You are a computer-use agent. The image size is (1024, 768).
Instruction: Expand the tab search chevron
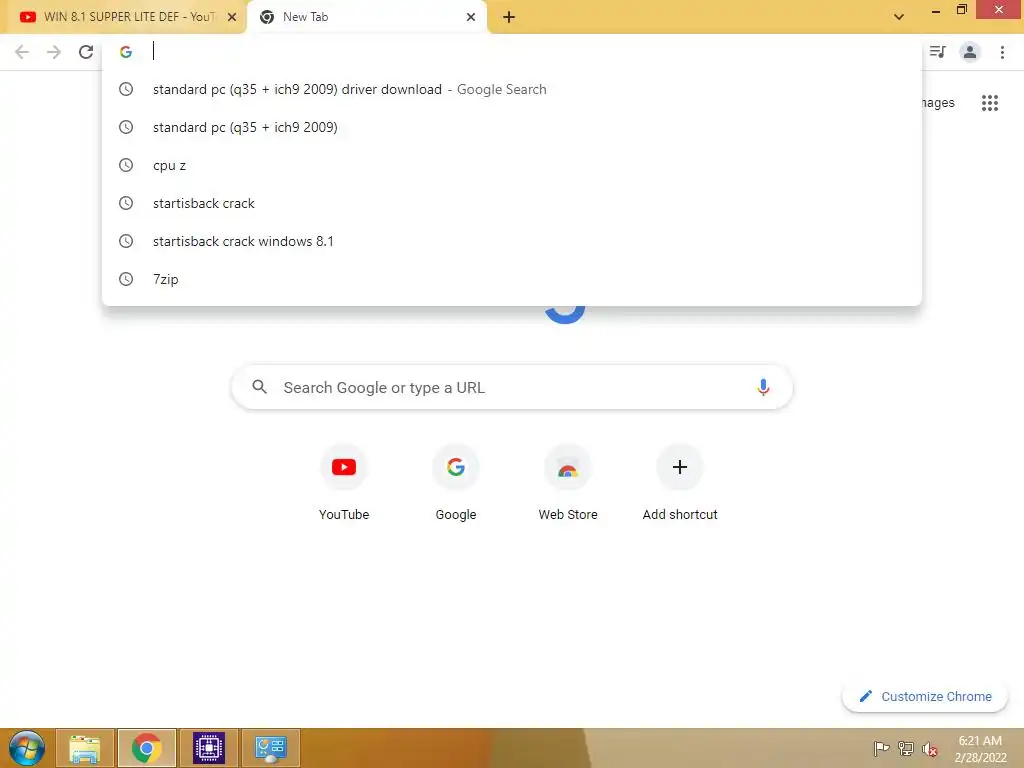899,17
